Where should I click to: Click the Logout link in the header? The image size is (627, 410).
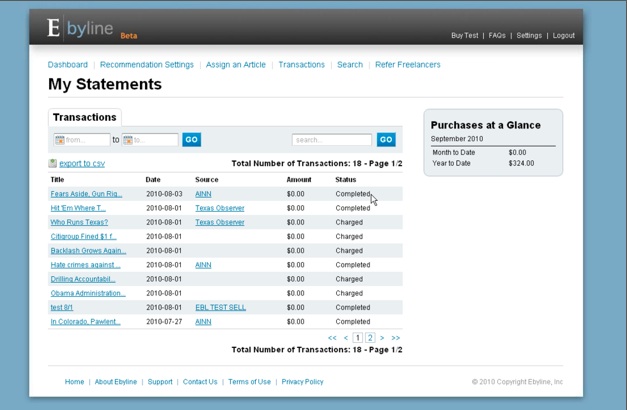click(x=564, y=36)
